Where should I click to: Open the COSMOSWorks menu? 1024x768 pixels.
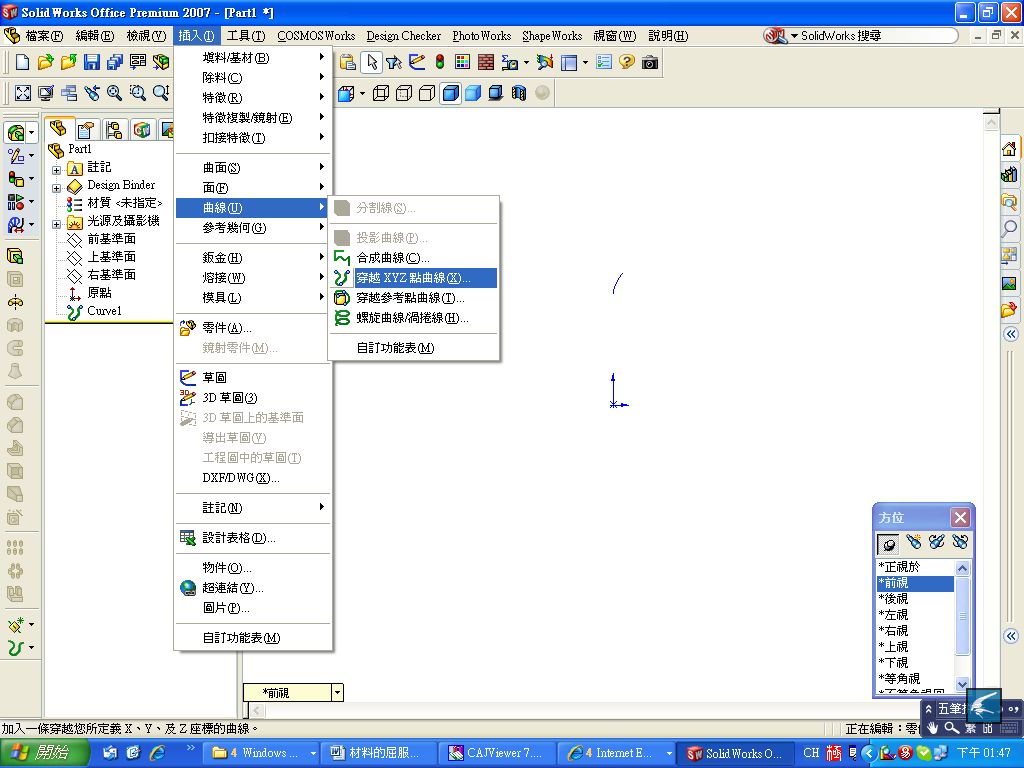tap(316, 36)
